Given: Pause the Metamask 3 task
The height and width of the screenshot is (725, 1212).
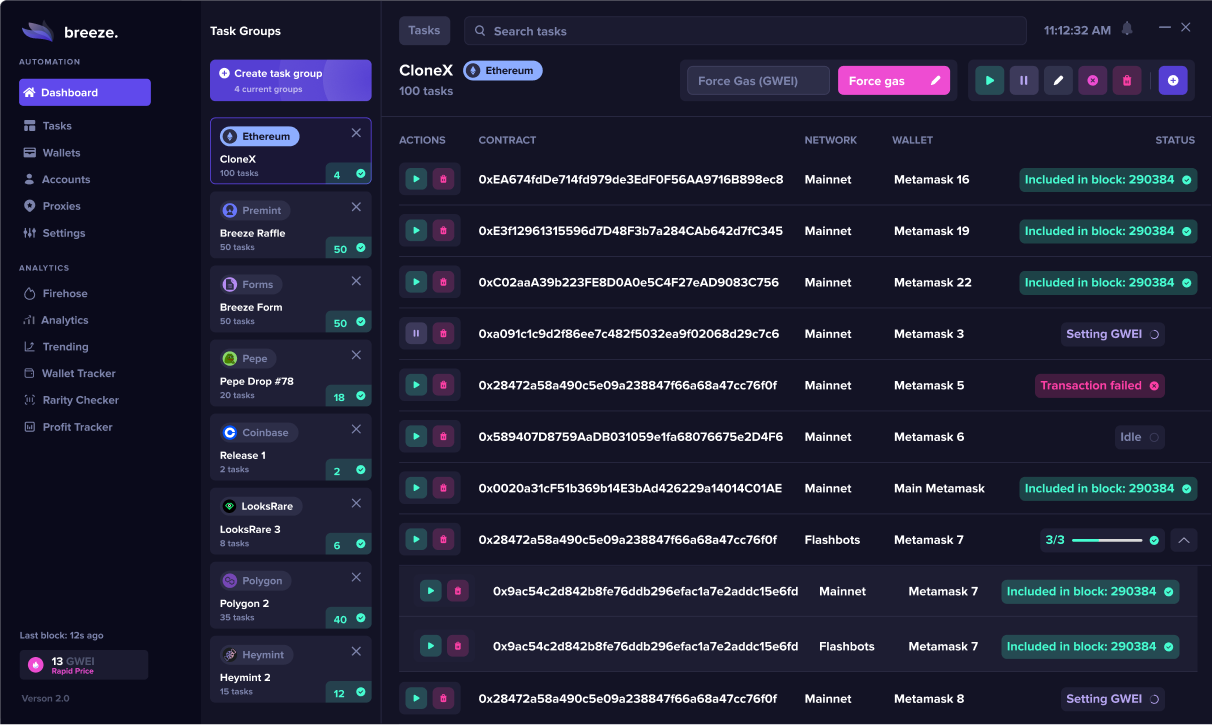Looking at the screenshot, I should pos(416,334).
